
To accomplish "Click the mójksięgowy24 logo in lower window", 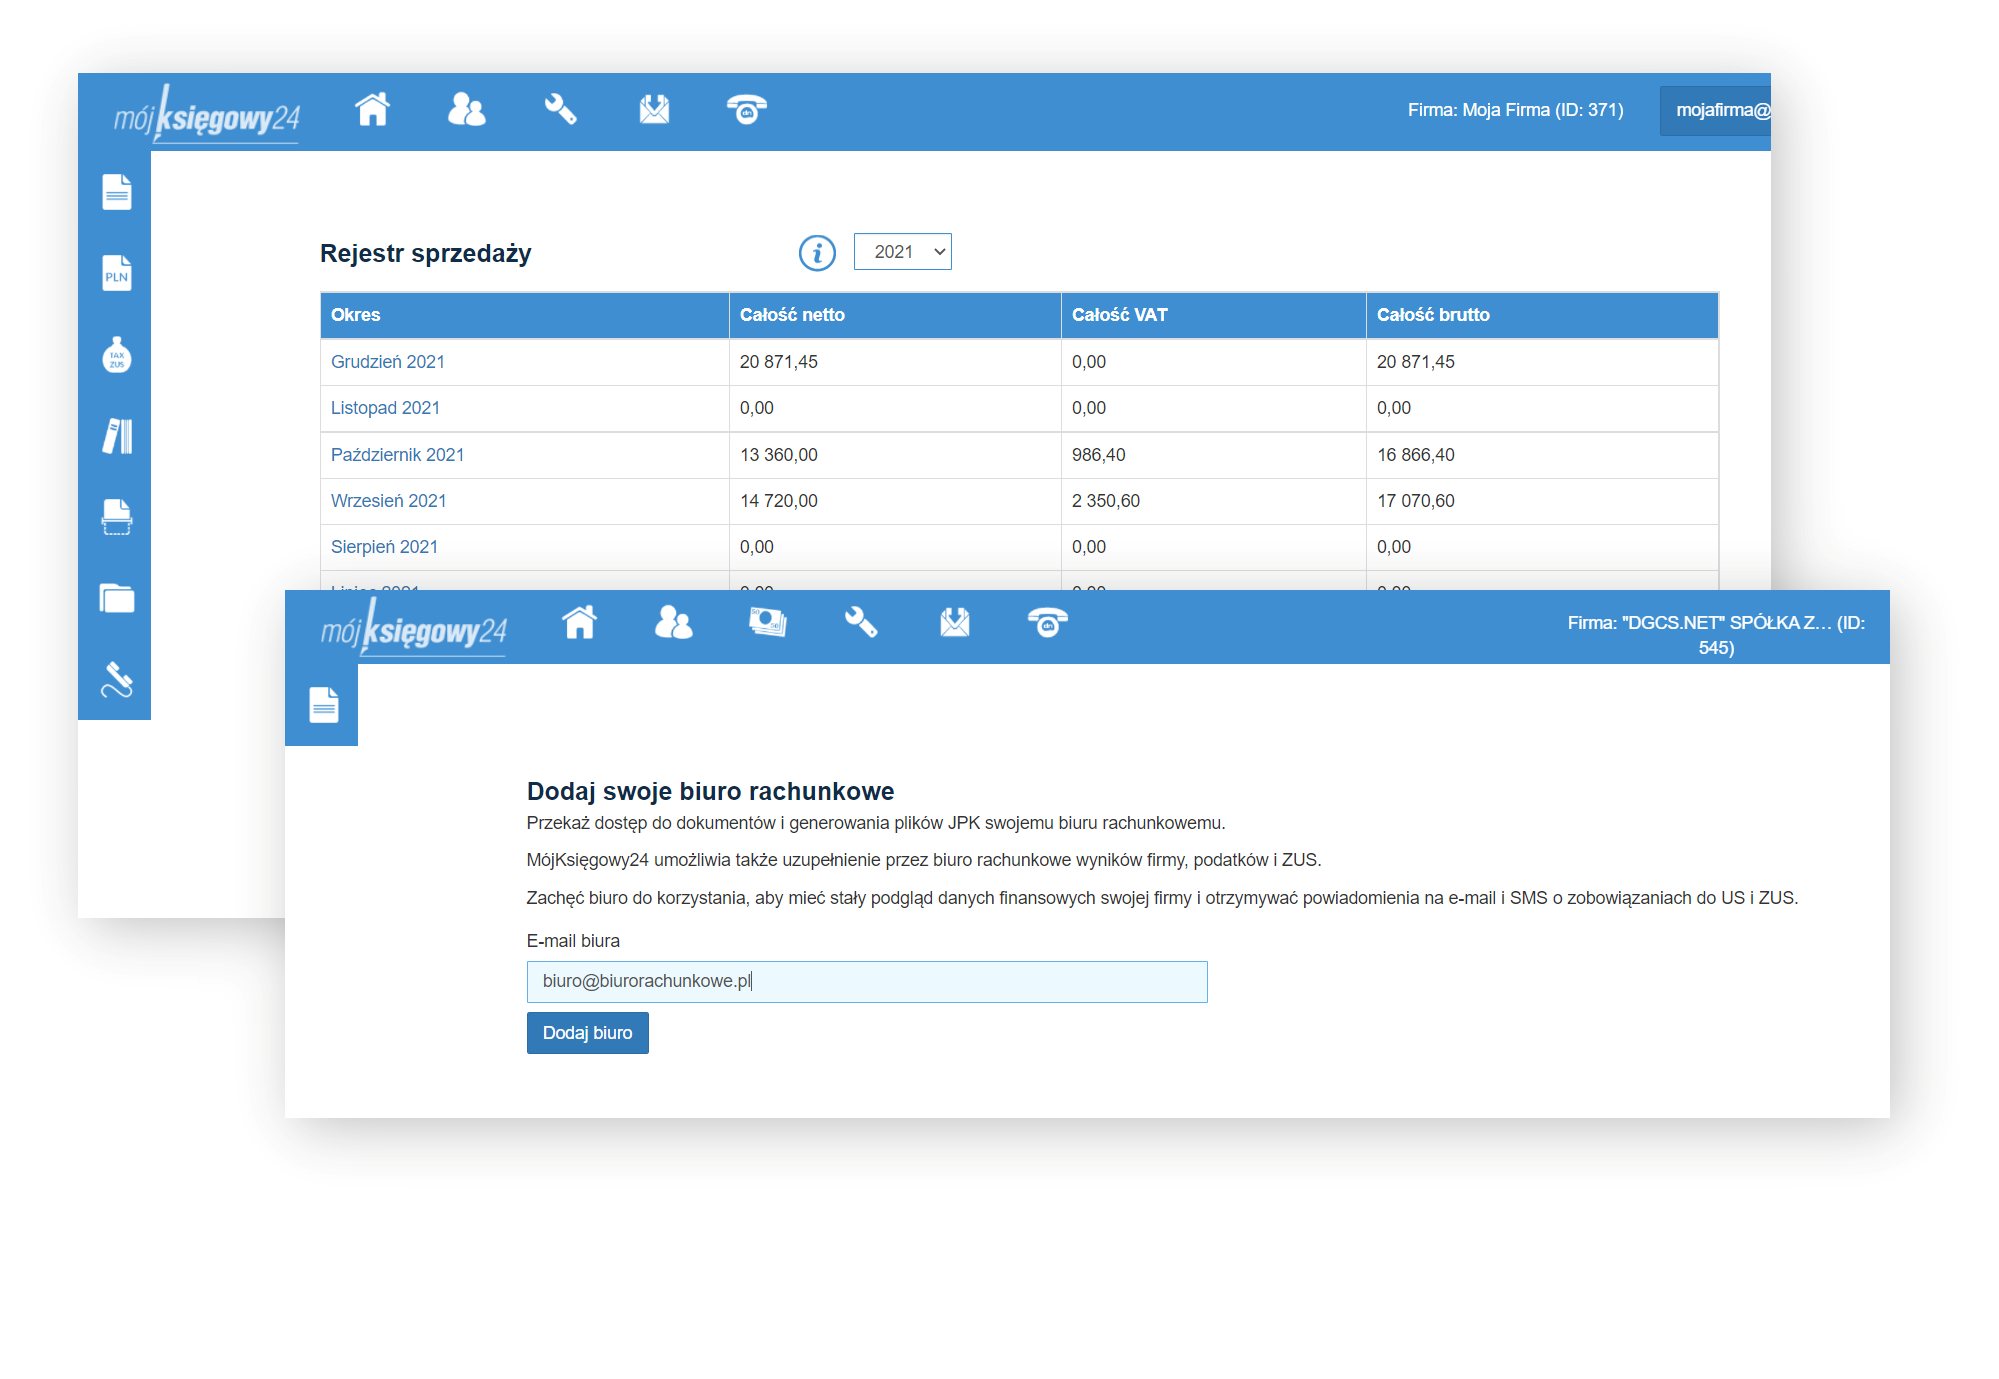I will coord(413,630).
